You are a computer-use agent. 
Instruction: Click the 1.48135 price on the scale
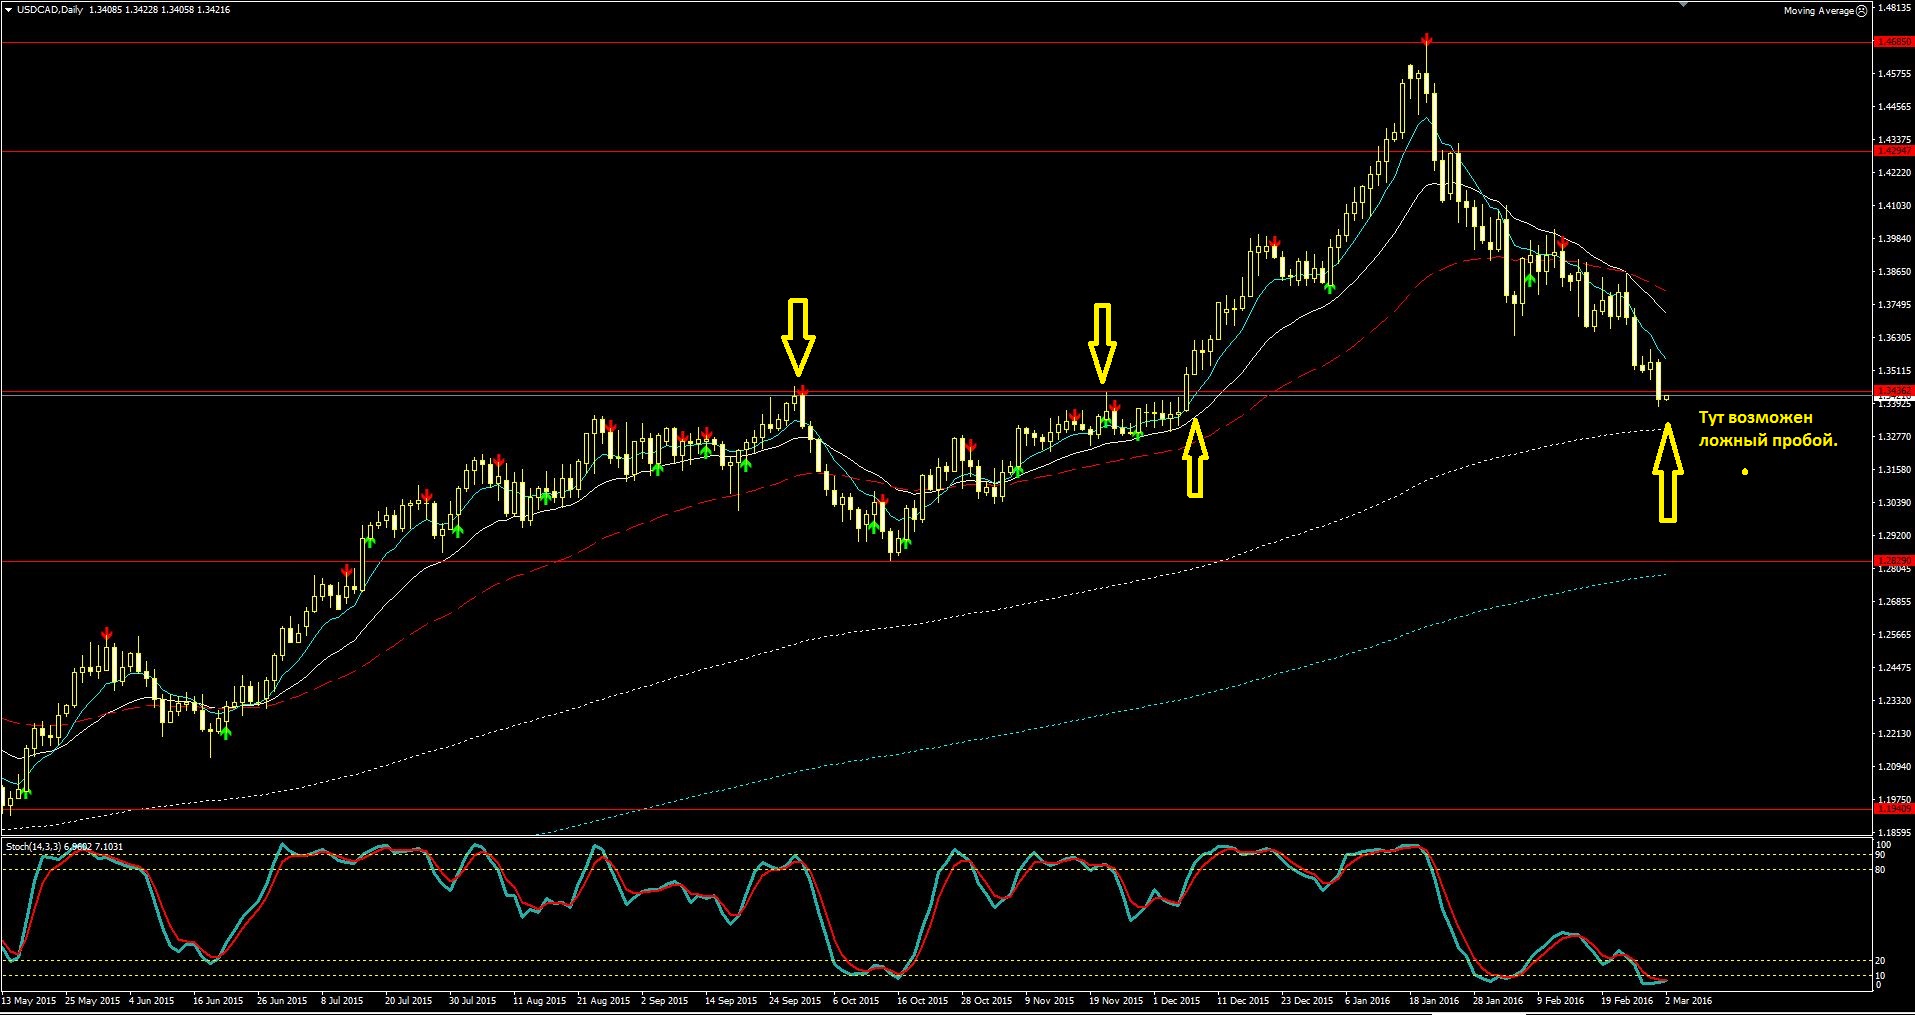[x=1896, y=8]
